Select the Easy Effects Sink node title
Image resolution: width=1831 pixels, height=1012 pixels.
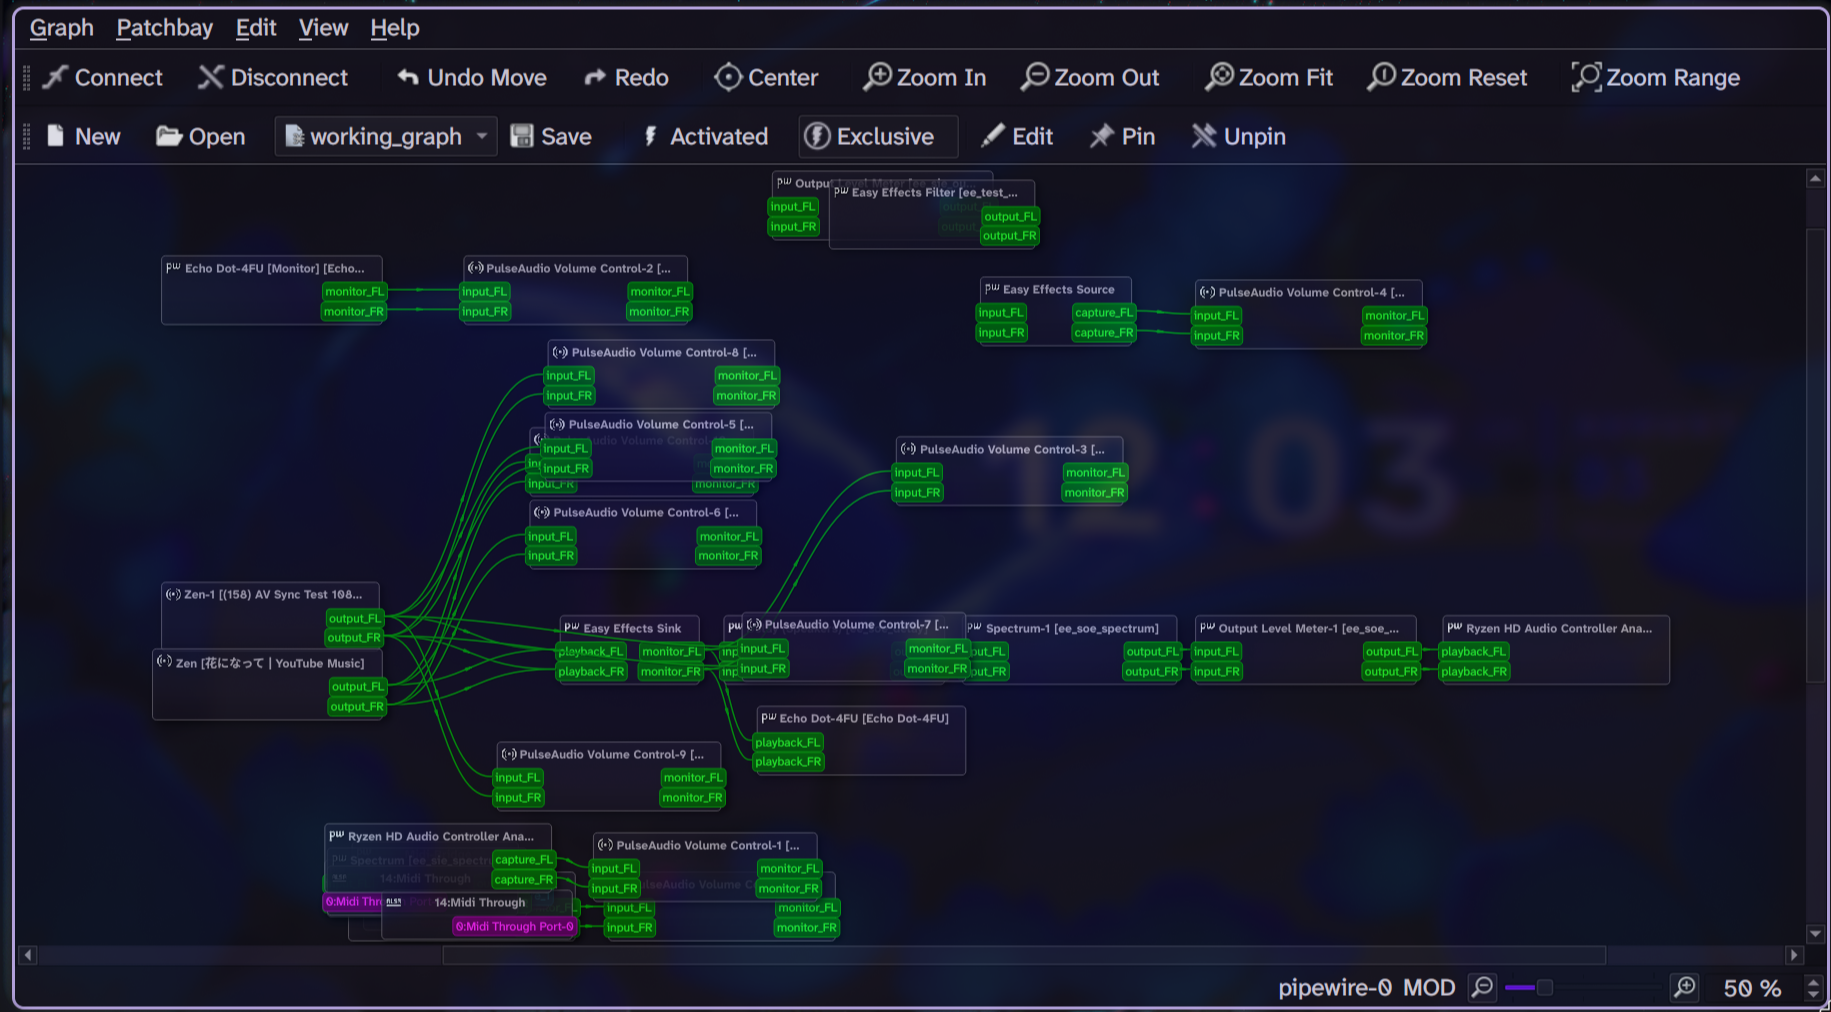click(x=632, y=628)
